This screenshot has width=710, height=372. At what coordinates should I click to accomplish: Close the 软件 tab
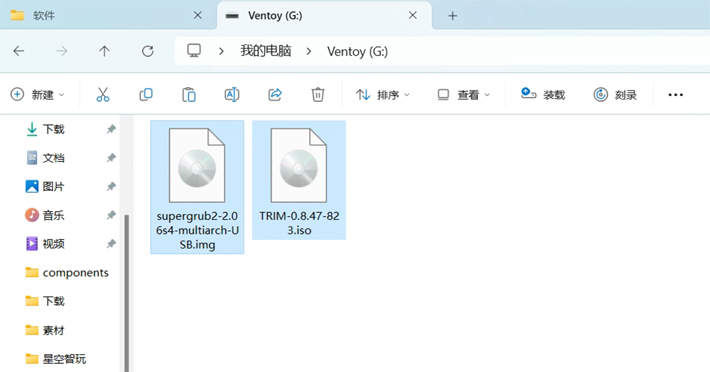click(198, 15)
